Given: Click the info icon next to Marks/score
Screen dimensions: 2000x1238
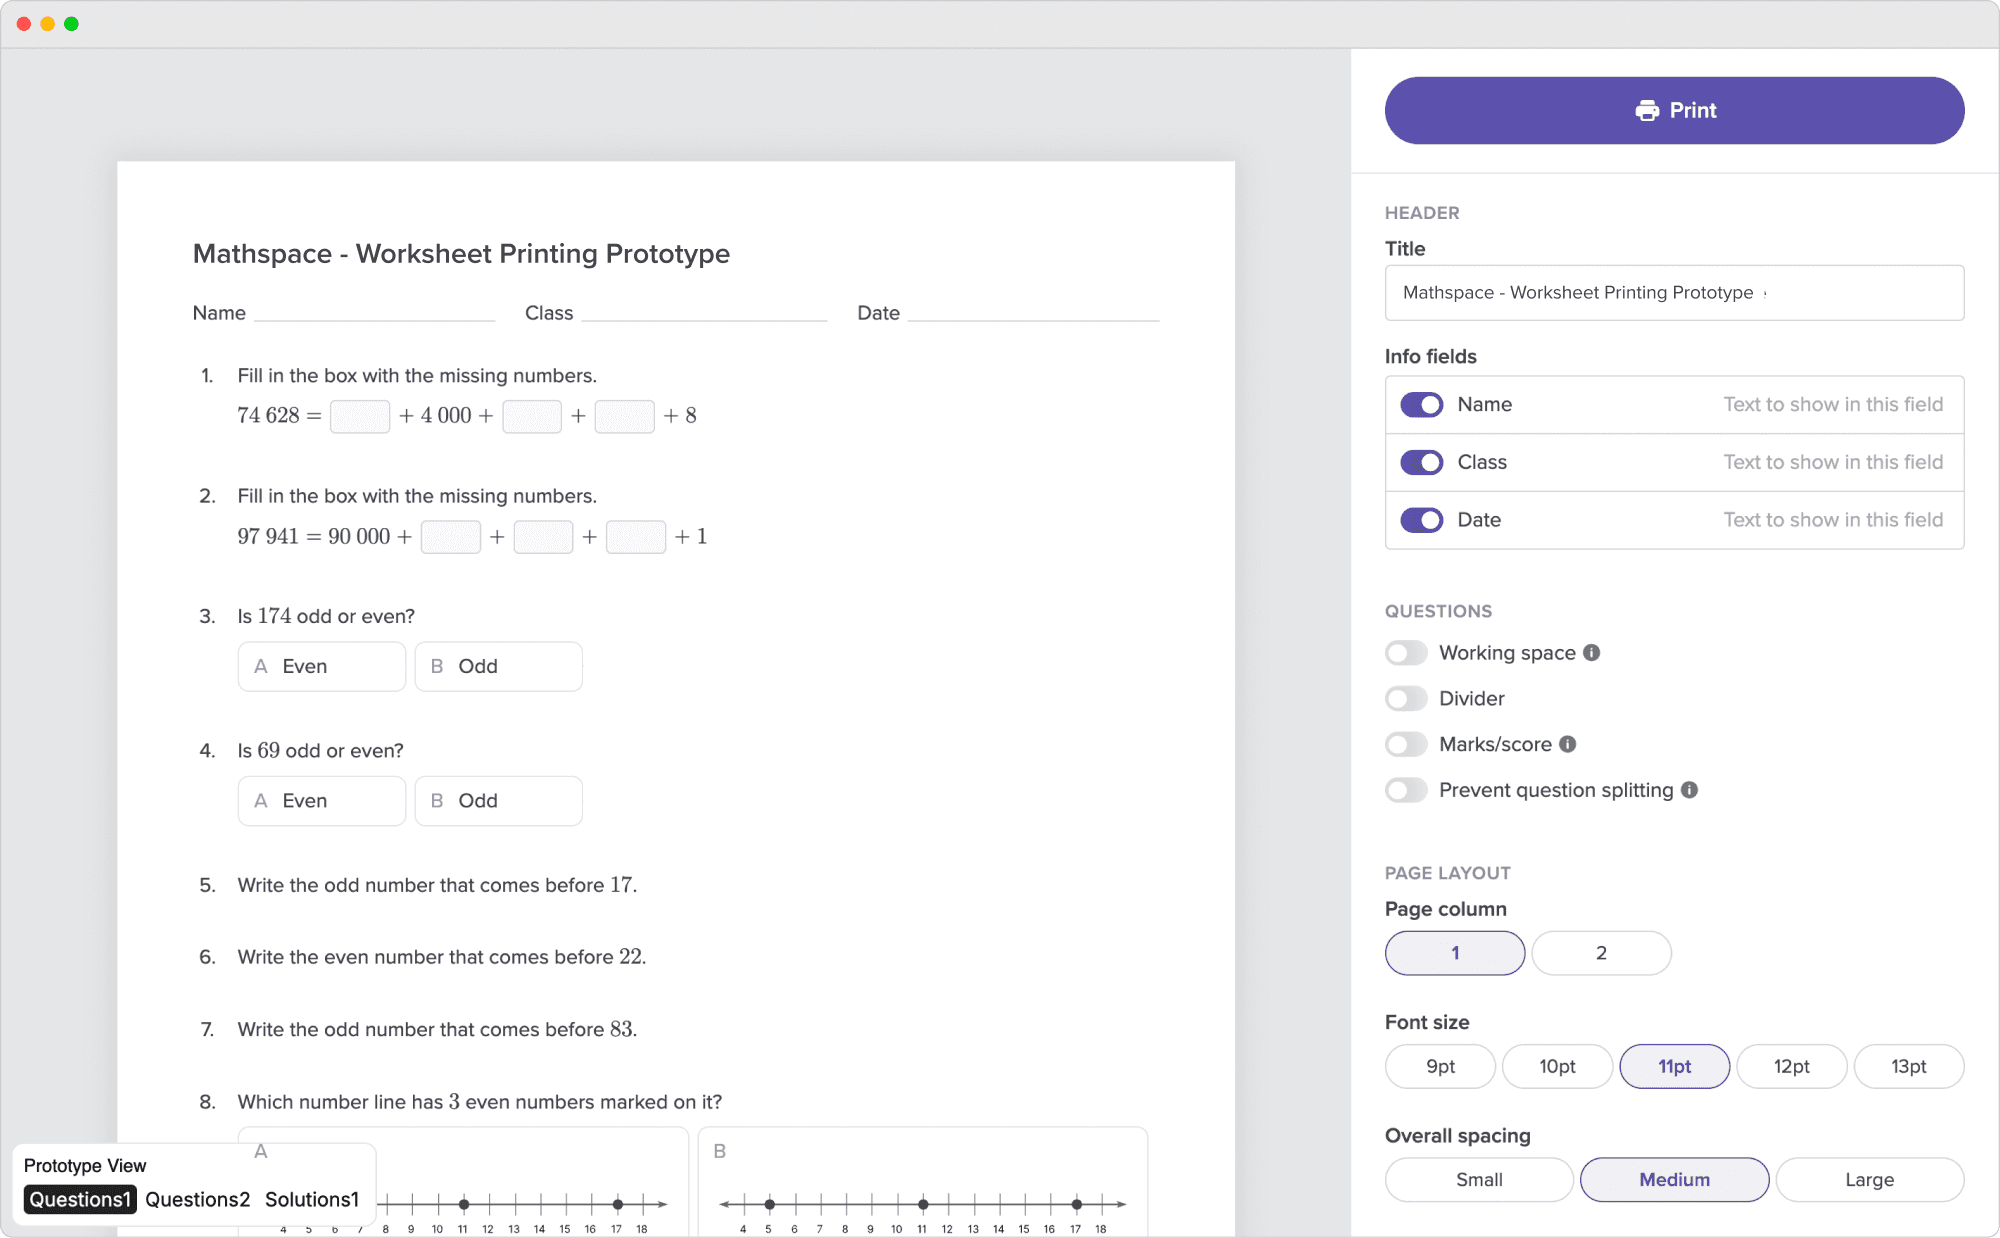Looking at the screenshot, I should (x=1568, y=744).
